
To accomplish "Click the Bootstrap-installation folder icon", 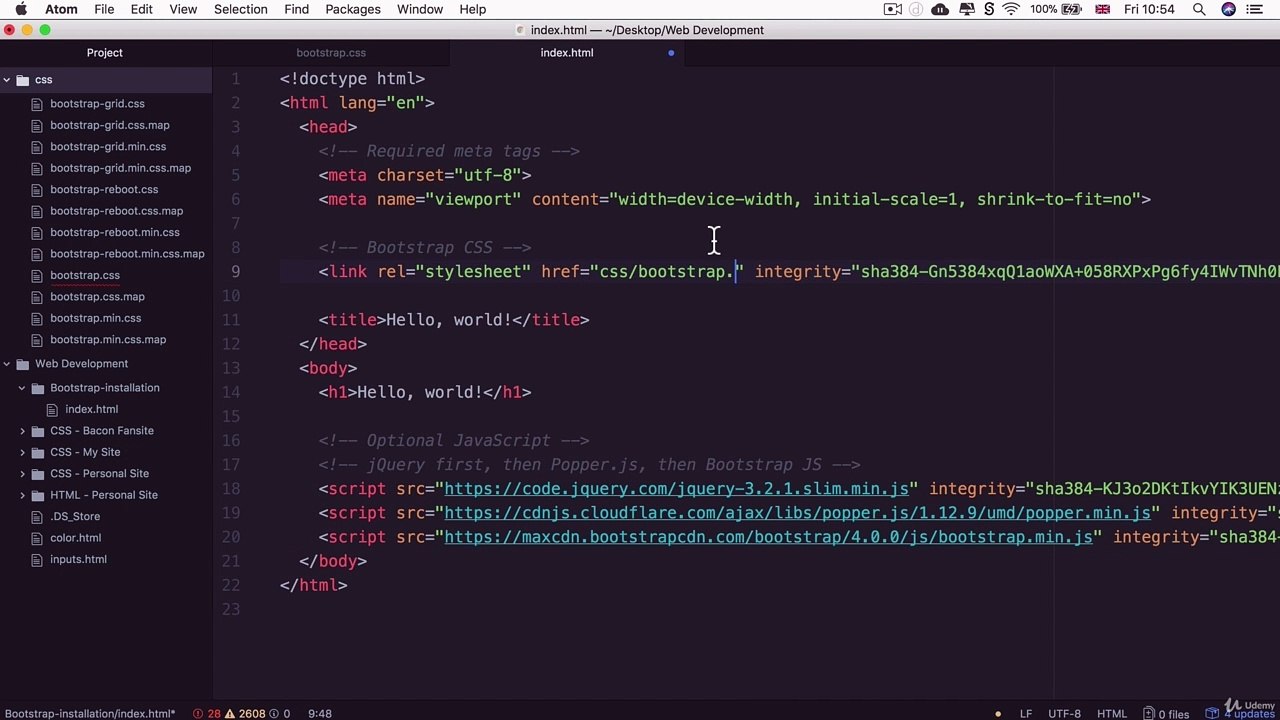I will 38,388.
